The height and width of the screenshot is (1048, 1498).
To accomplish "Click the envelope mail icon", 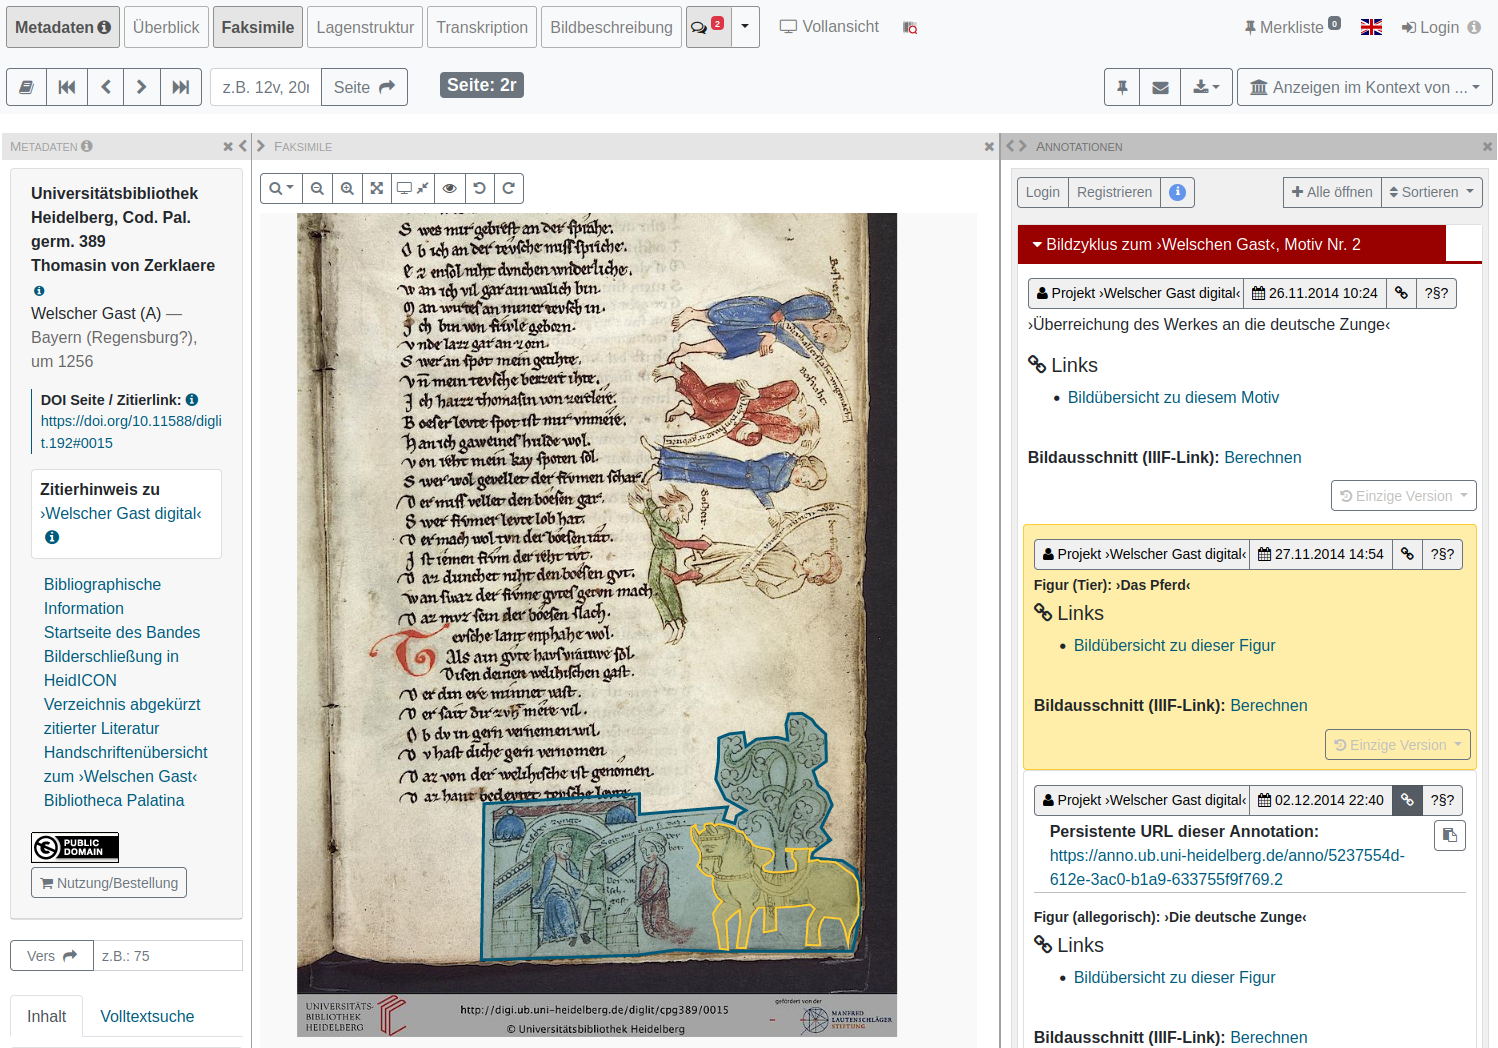I will point(1160,87).
